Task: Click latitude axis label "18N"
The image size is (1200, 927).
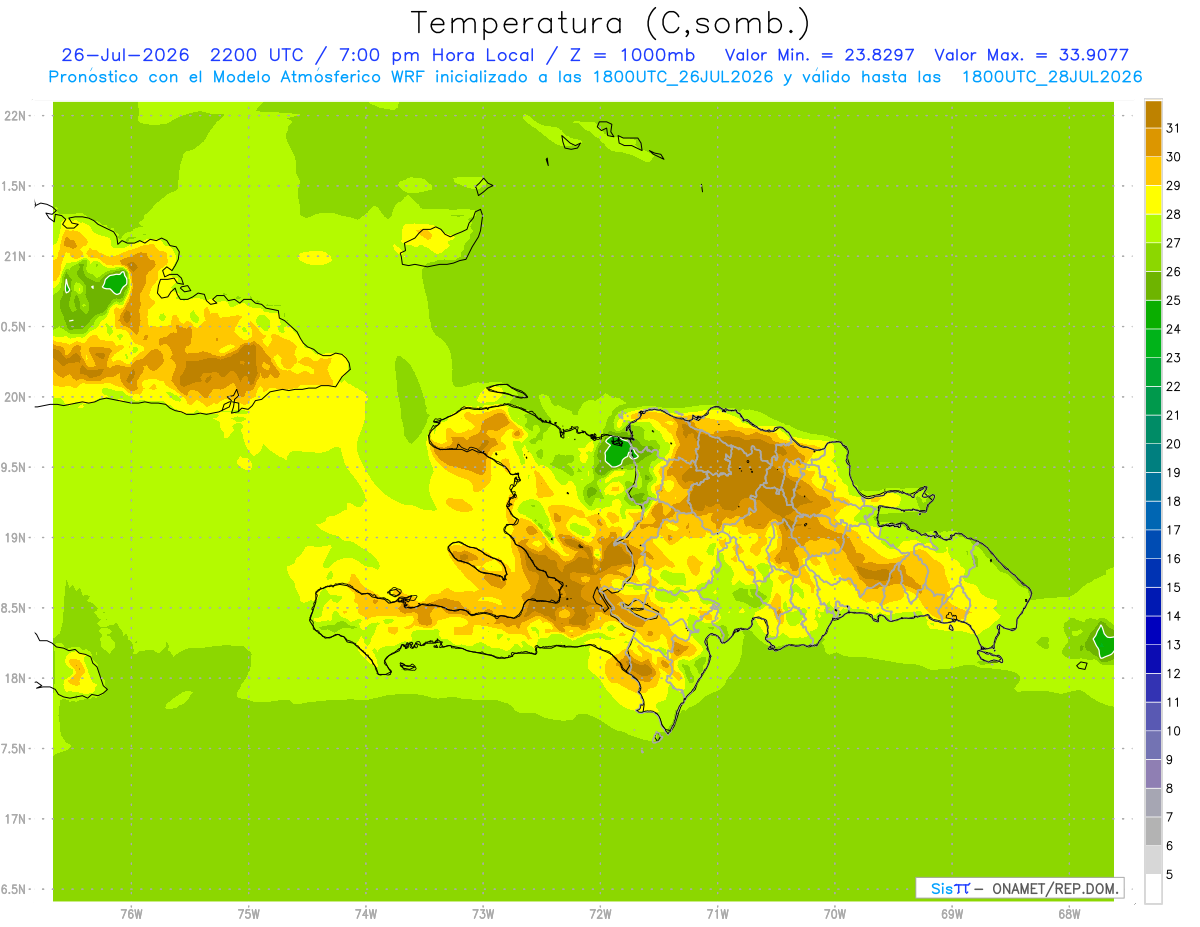Action: point(15,678)
